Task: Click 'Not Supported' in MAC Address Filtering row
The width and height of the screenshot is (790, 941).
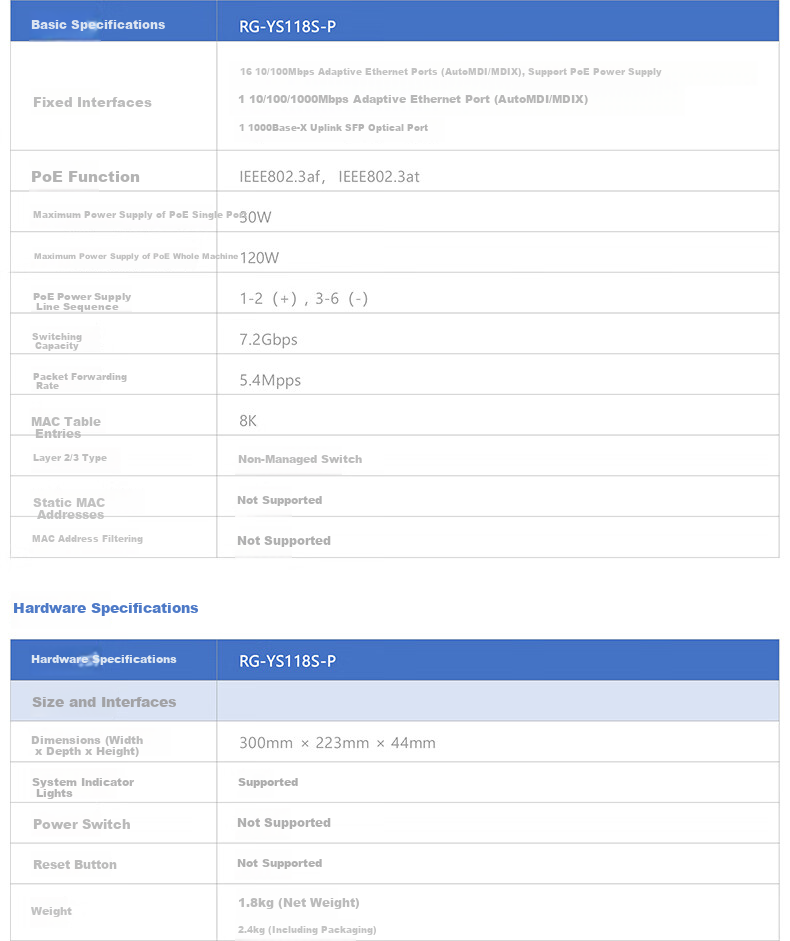Action: pos(284,541)
